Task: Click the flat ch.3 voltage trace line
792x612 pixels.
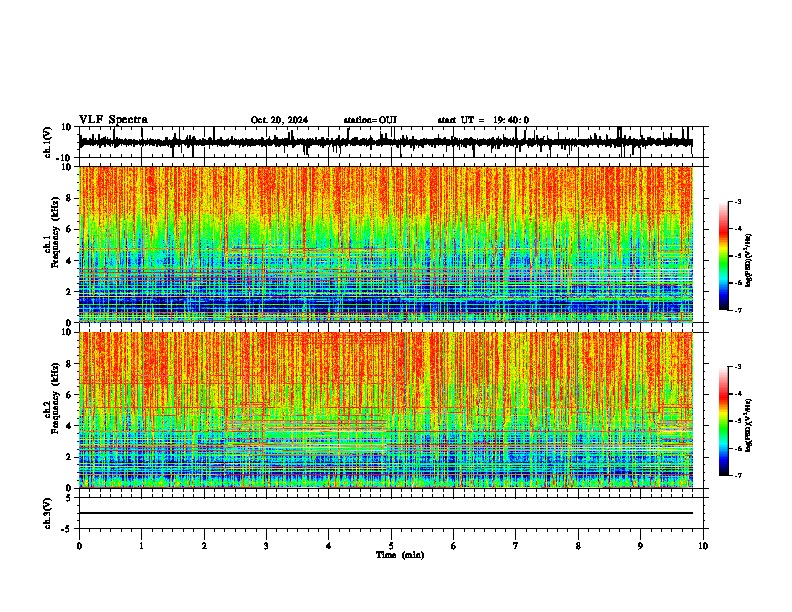Action: pos(386,513)
